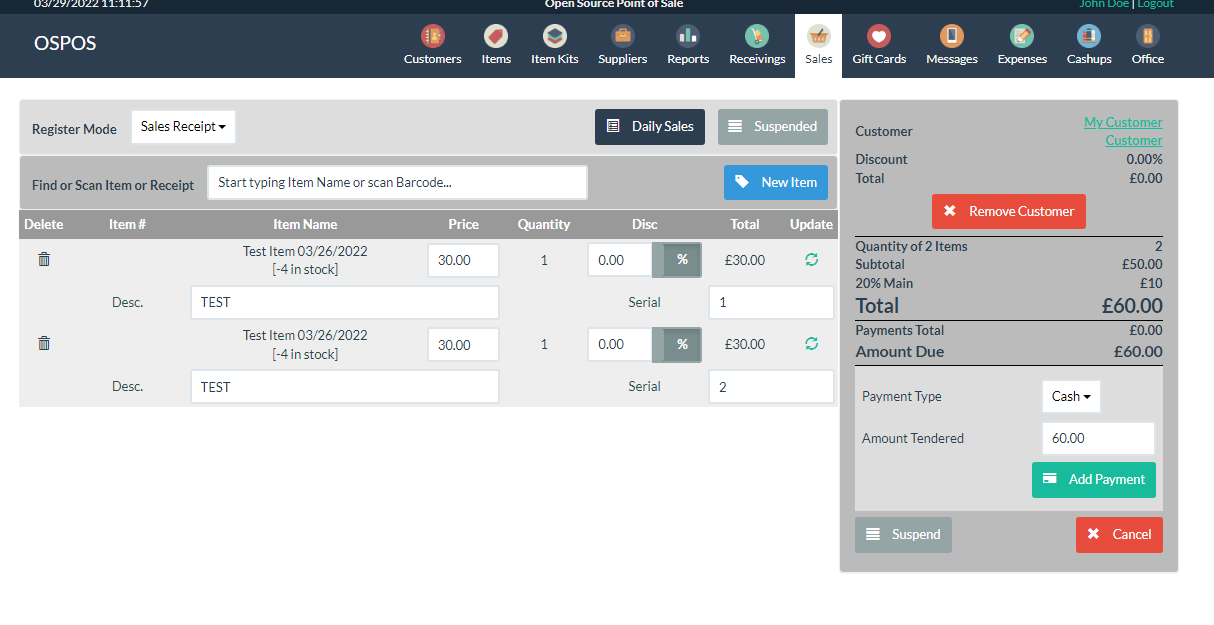1214x625 pixels.
Task: Update the item row with Serial 1
Action: (811, 259)
